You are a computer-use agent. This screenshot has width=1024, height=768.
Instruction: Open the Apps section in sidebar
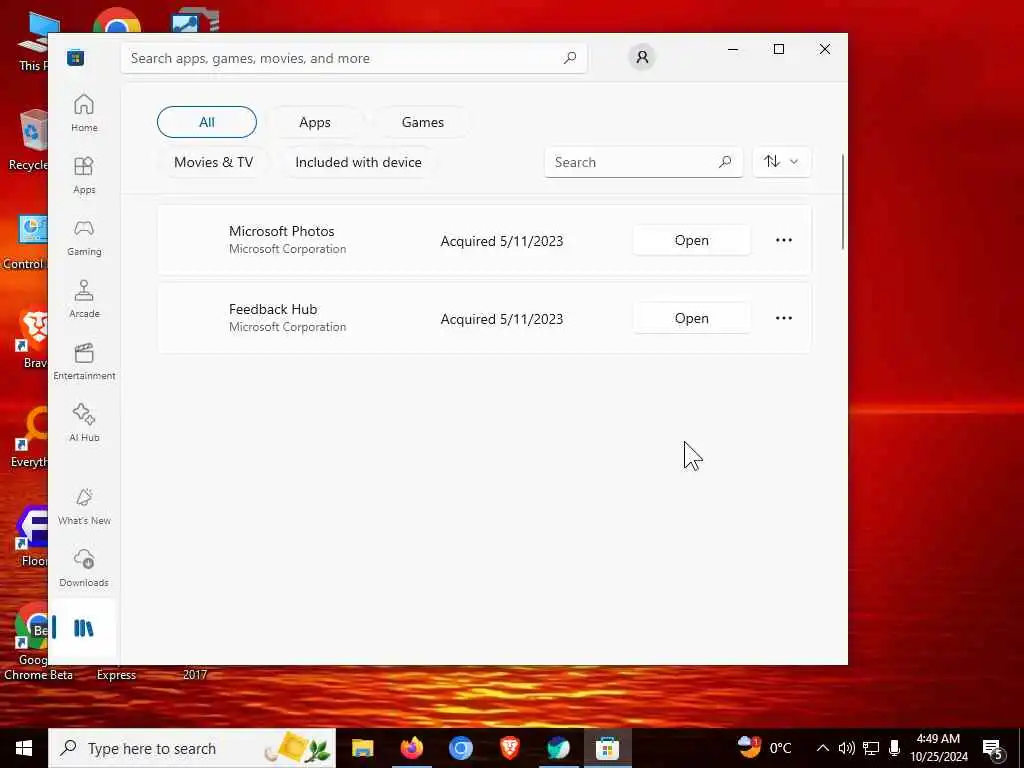click(84, 175)
